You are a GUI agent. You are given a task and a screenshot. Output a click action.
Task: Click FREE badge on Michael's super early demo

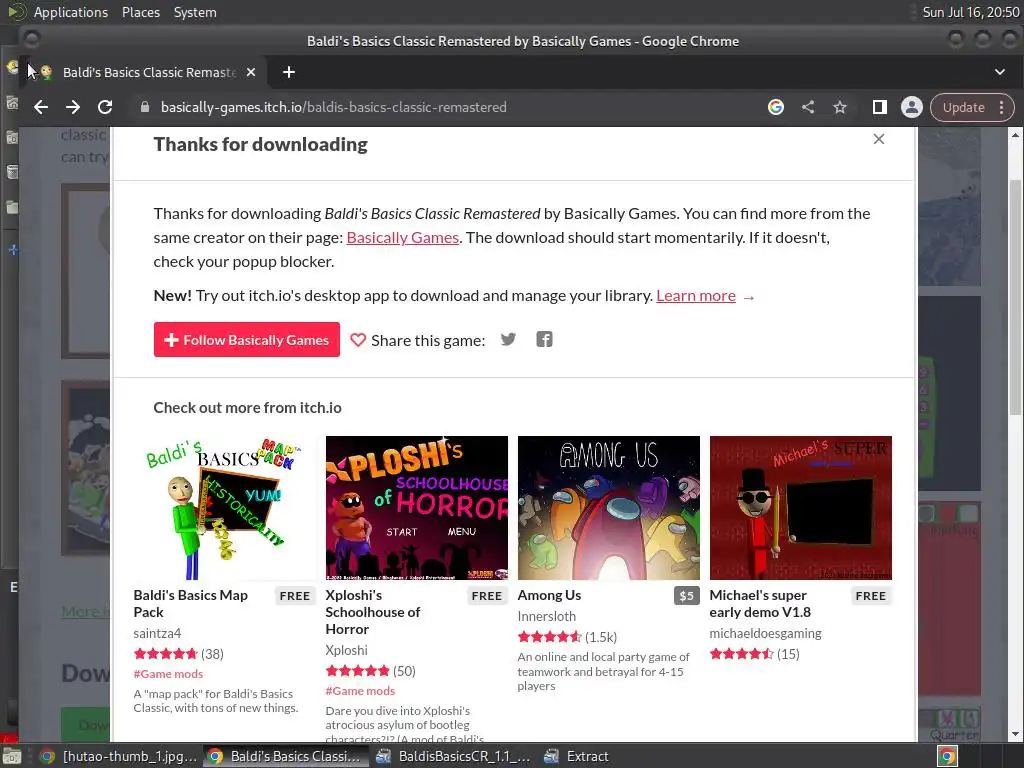click(871, 596)
